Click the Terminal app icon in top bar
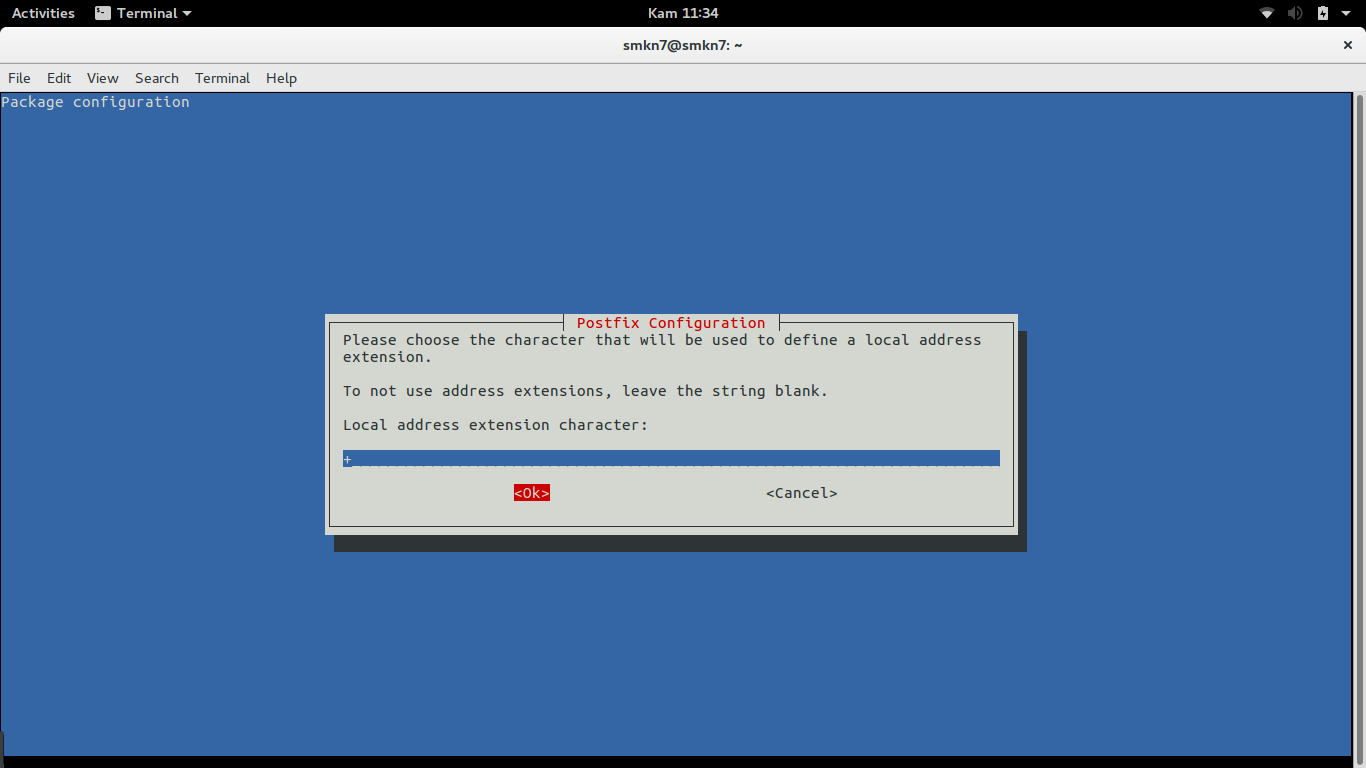This screenshot has width=1366, height=768. point(103,13)
